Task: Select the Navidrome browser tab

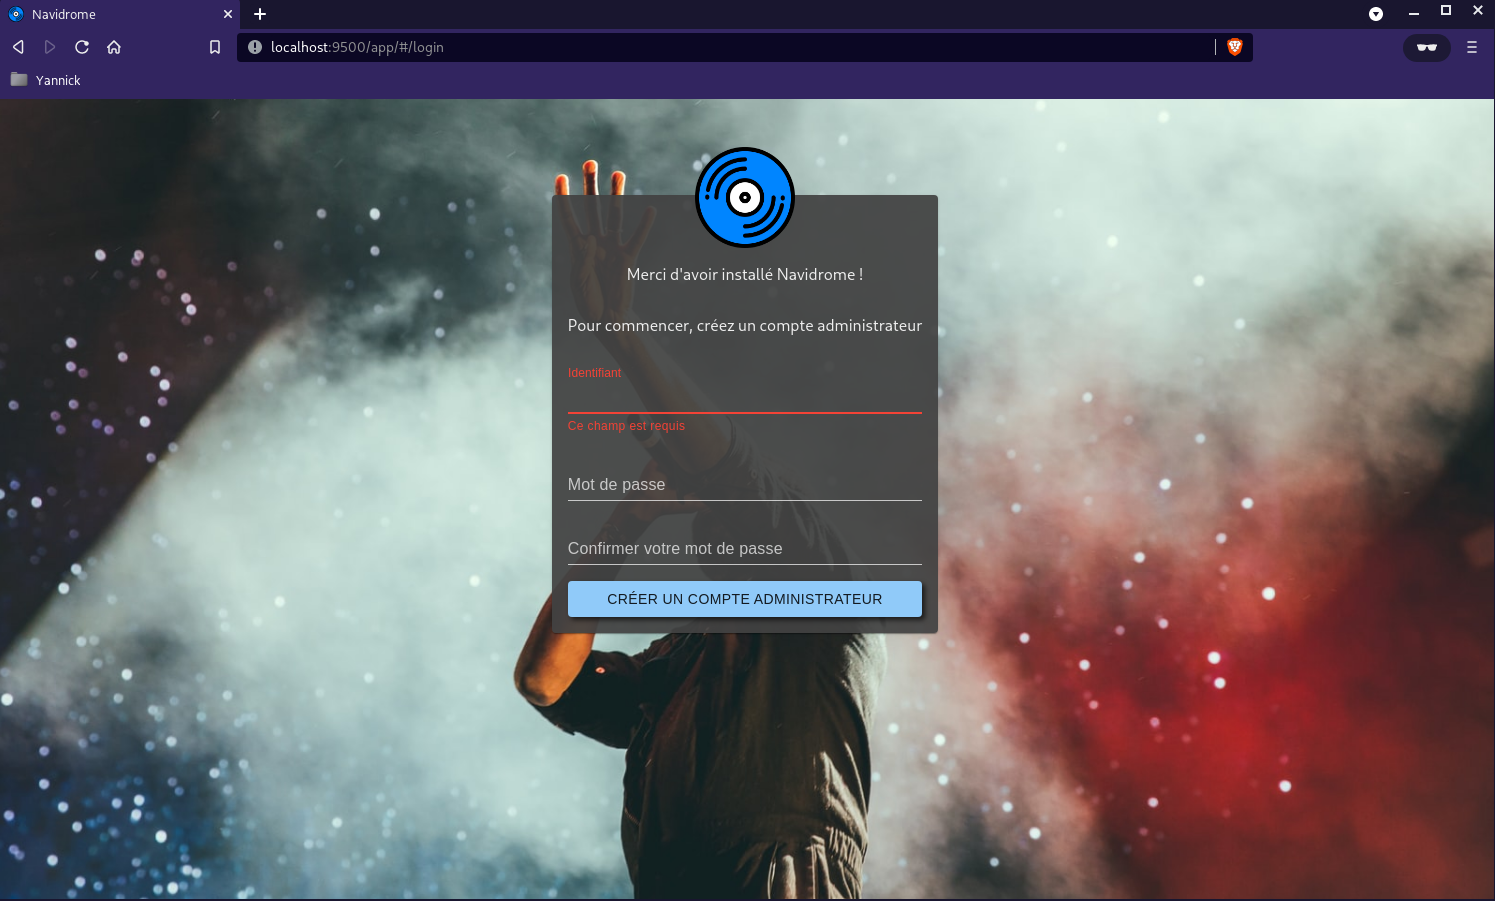Action: coord(110,14)
